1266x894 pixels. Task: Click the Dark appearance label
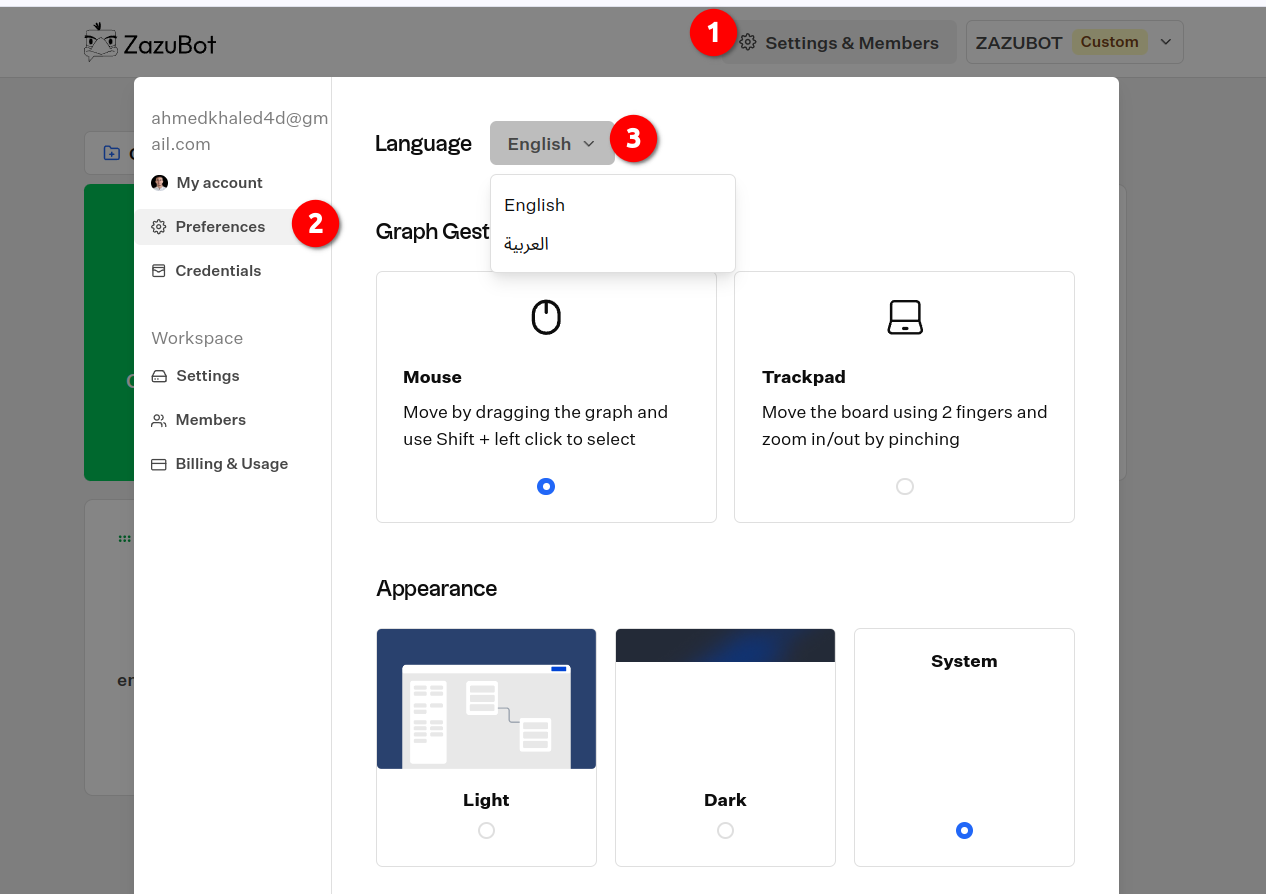[x=725, y=800]
